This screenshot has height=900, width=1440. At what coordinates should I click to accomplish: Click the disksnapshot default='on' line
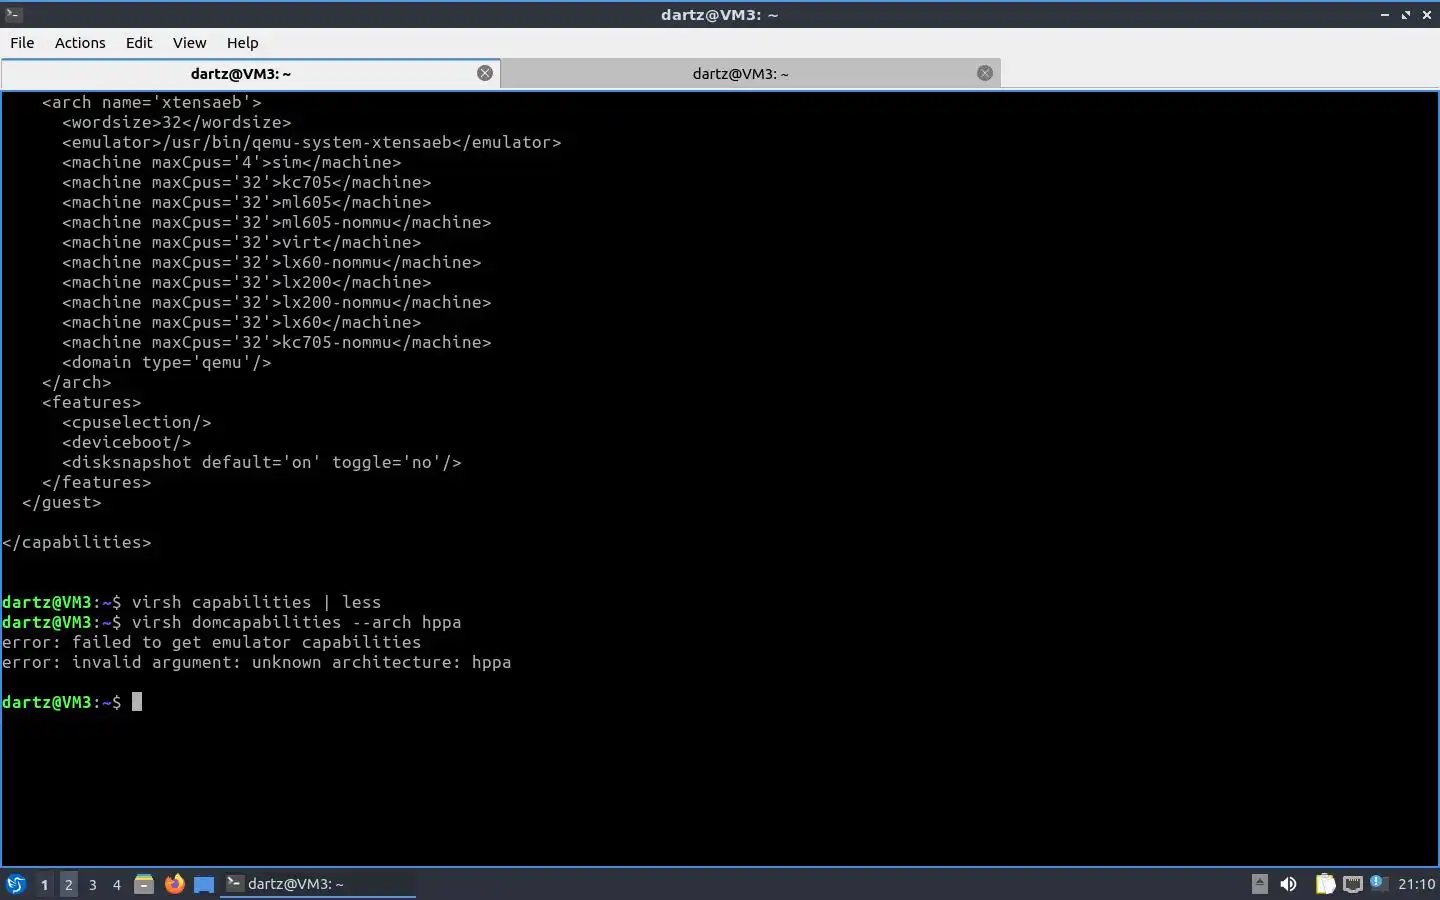pyautogui.click(x=262, y=462)
